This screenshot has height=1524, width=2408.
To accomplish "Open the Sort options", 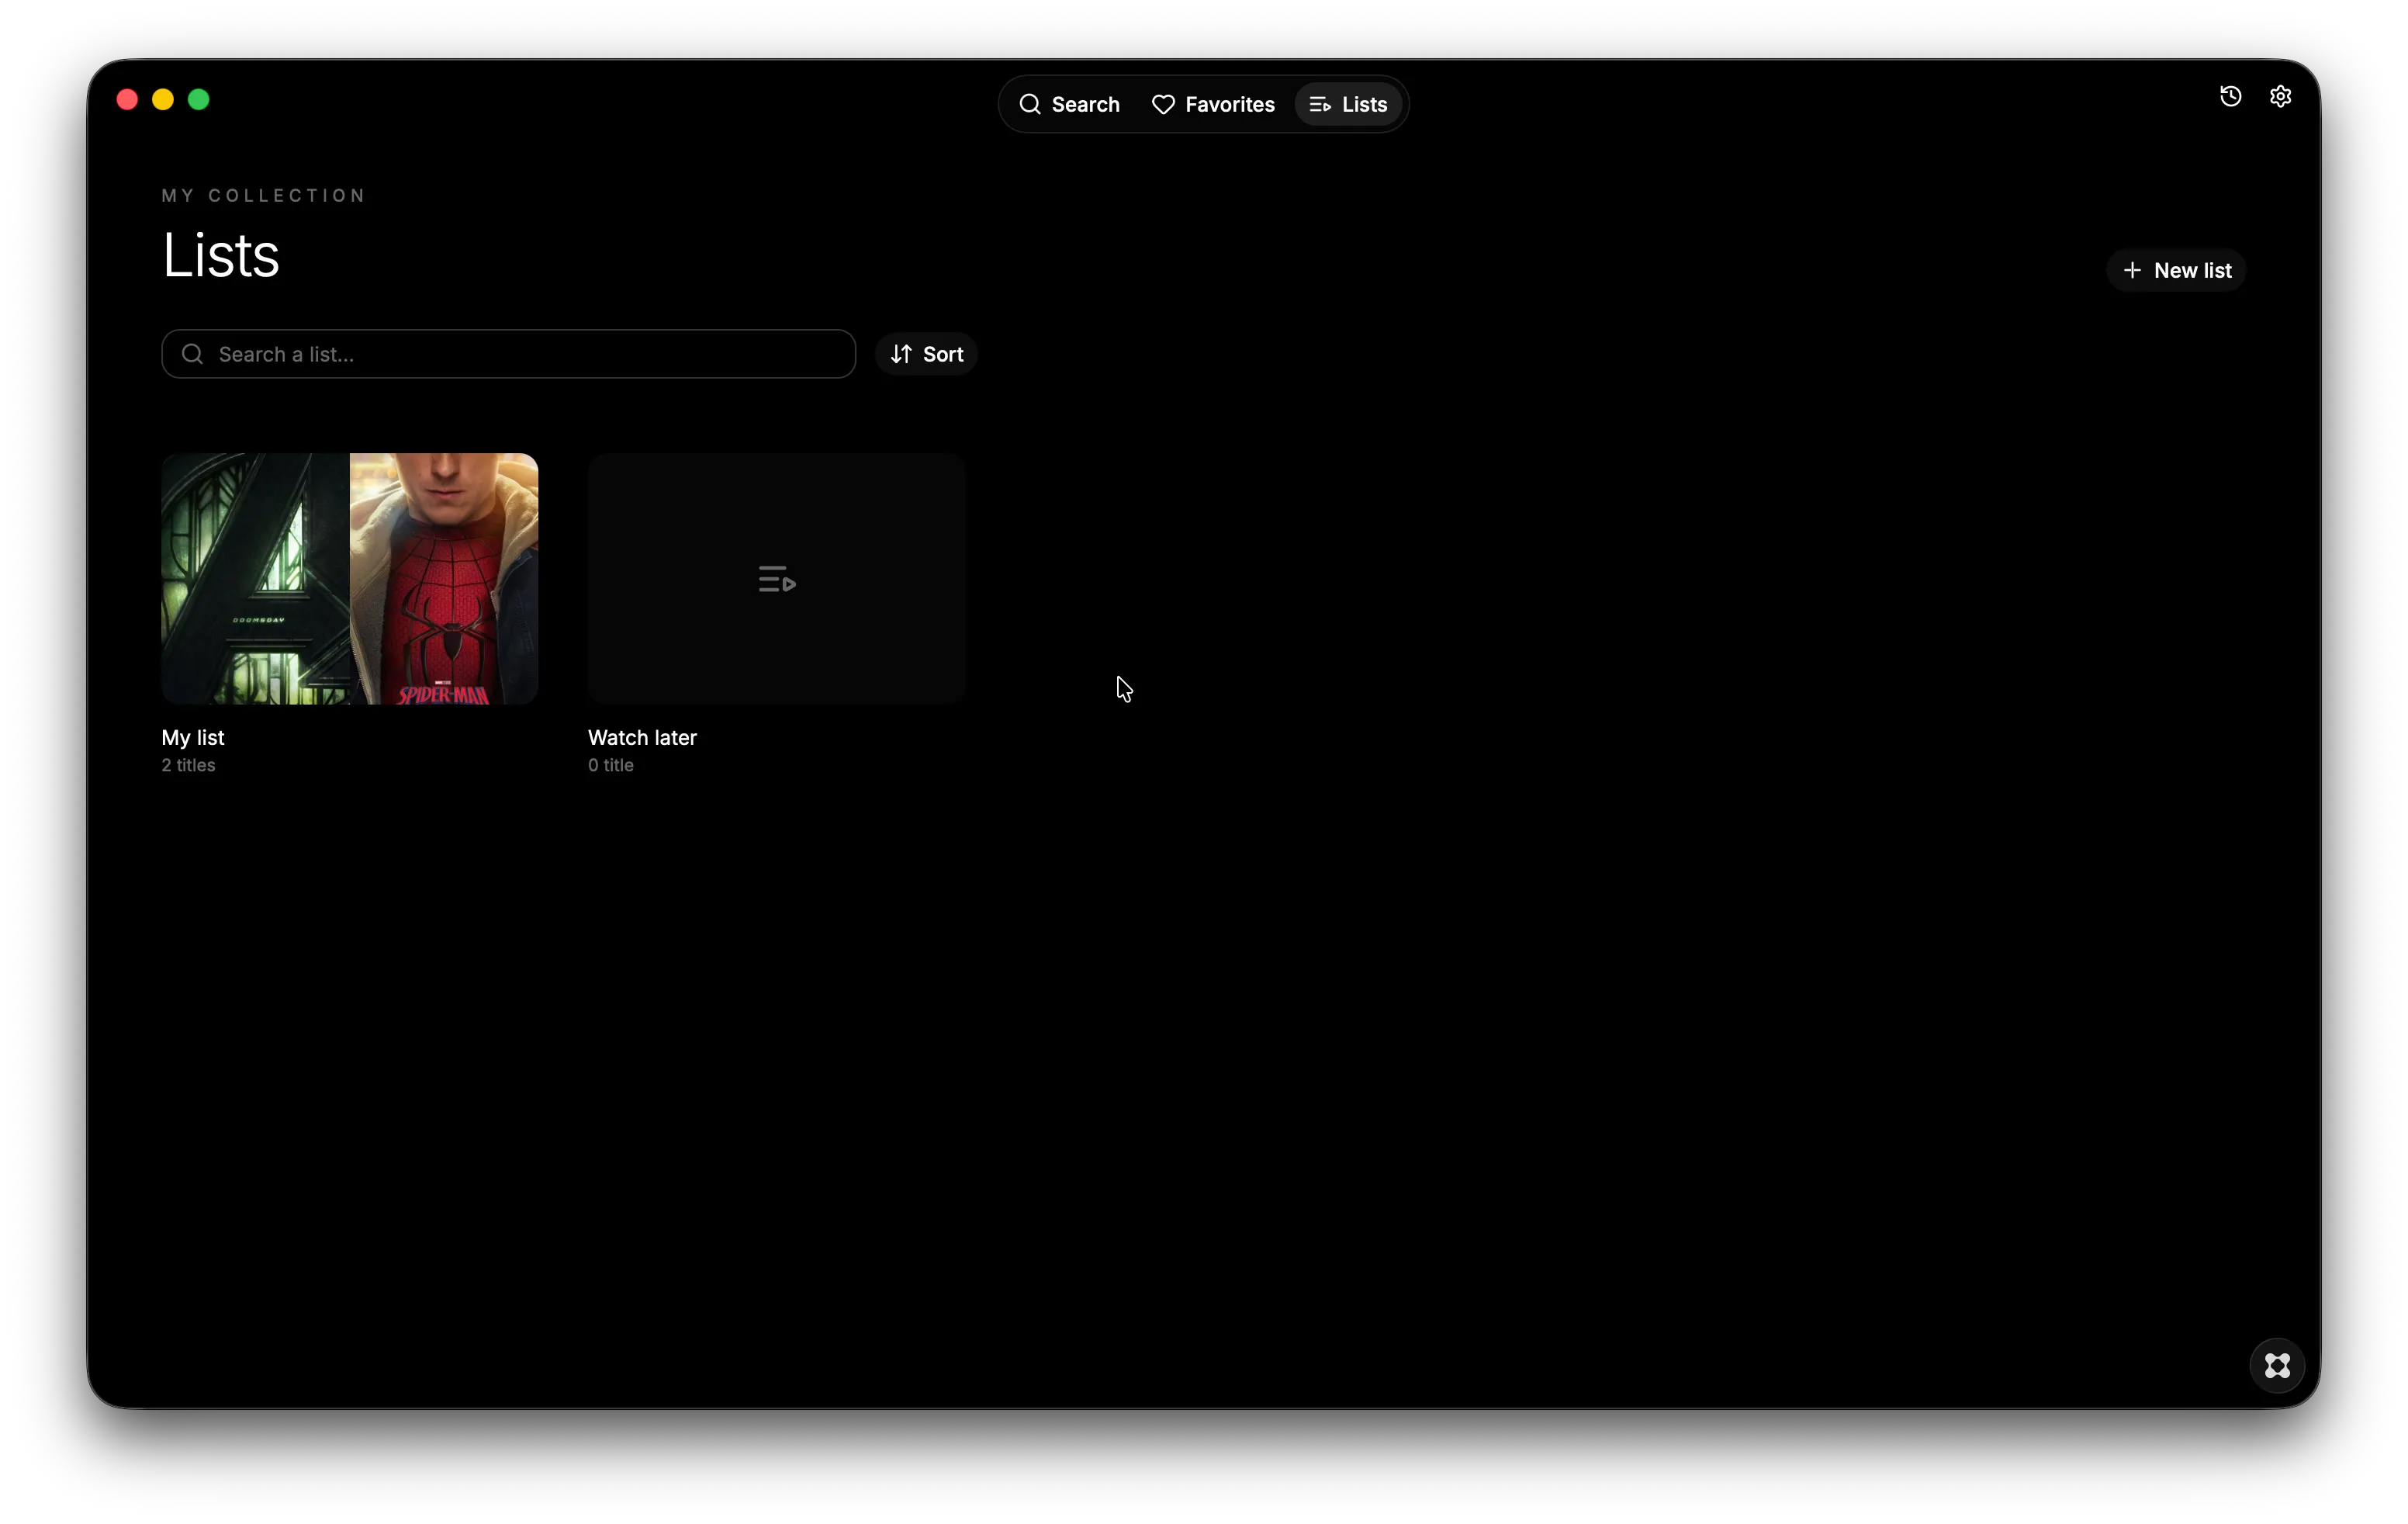I will point(926,354).
